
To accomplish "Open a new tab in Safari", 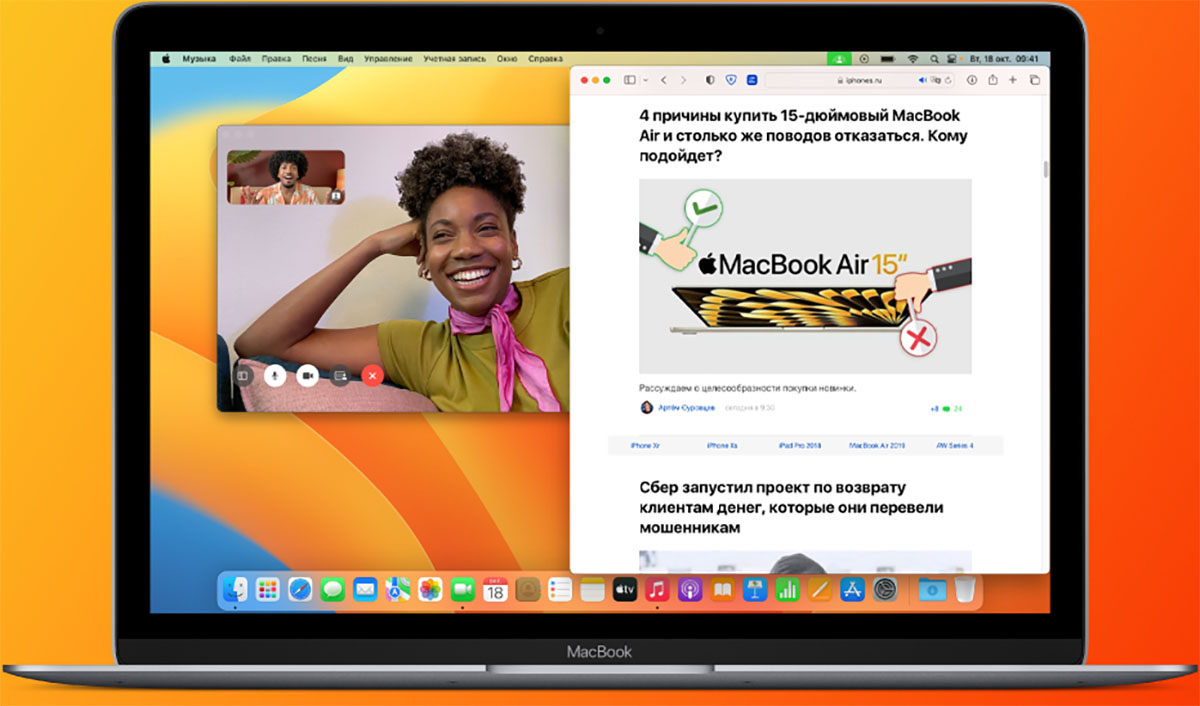I will 1013,80.
